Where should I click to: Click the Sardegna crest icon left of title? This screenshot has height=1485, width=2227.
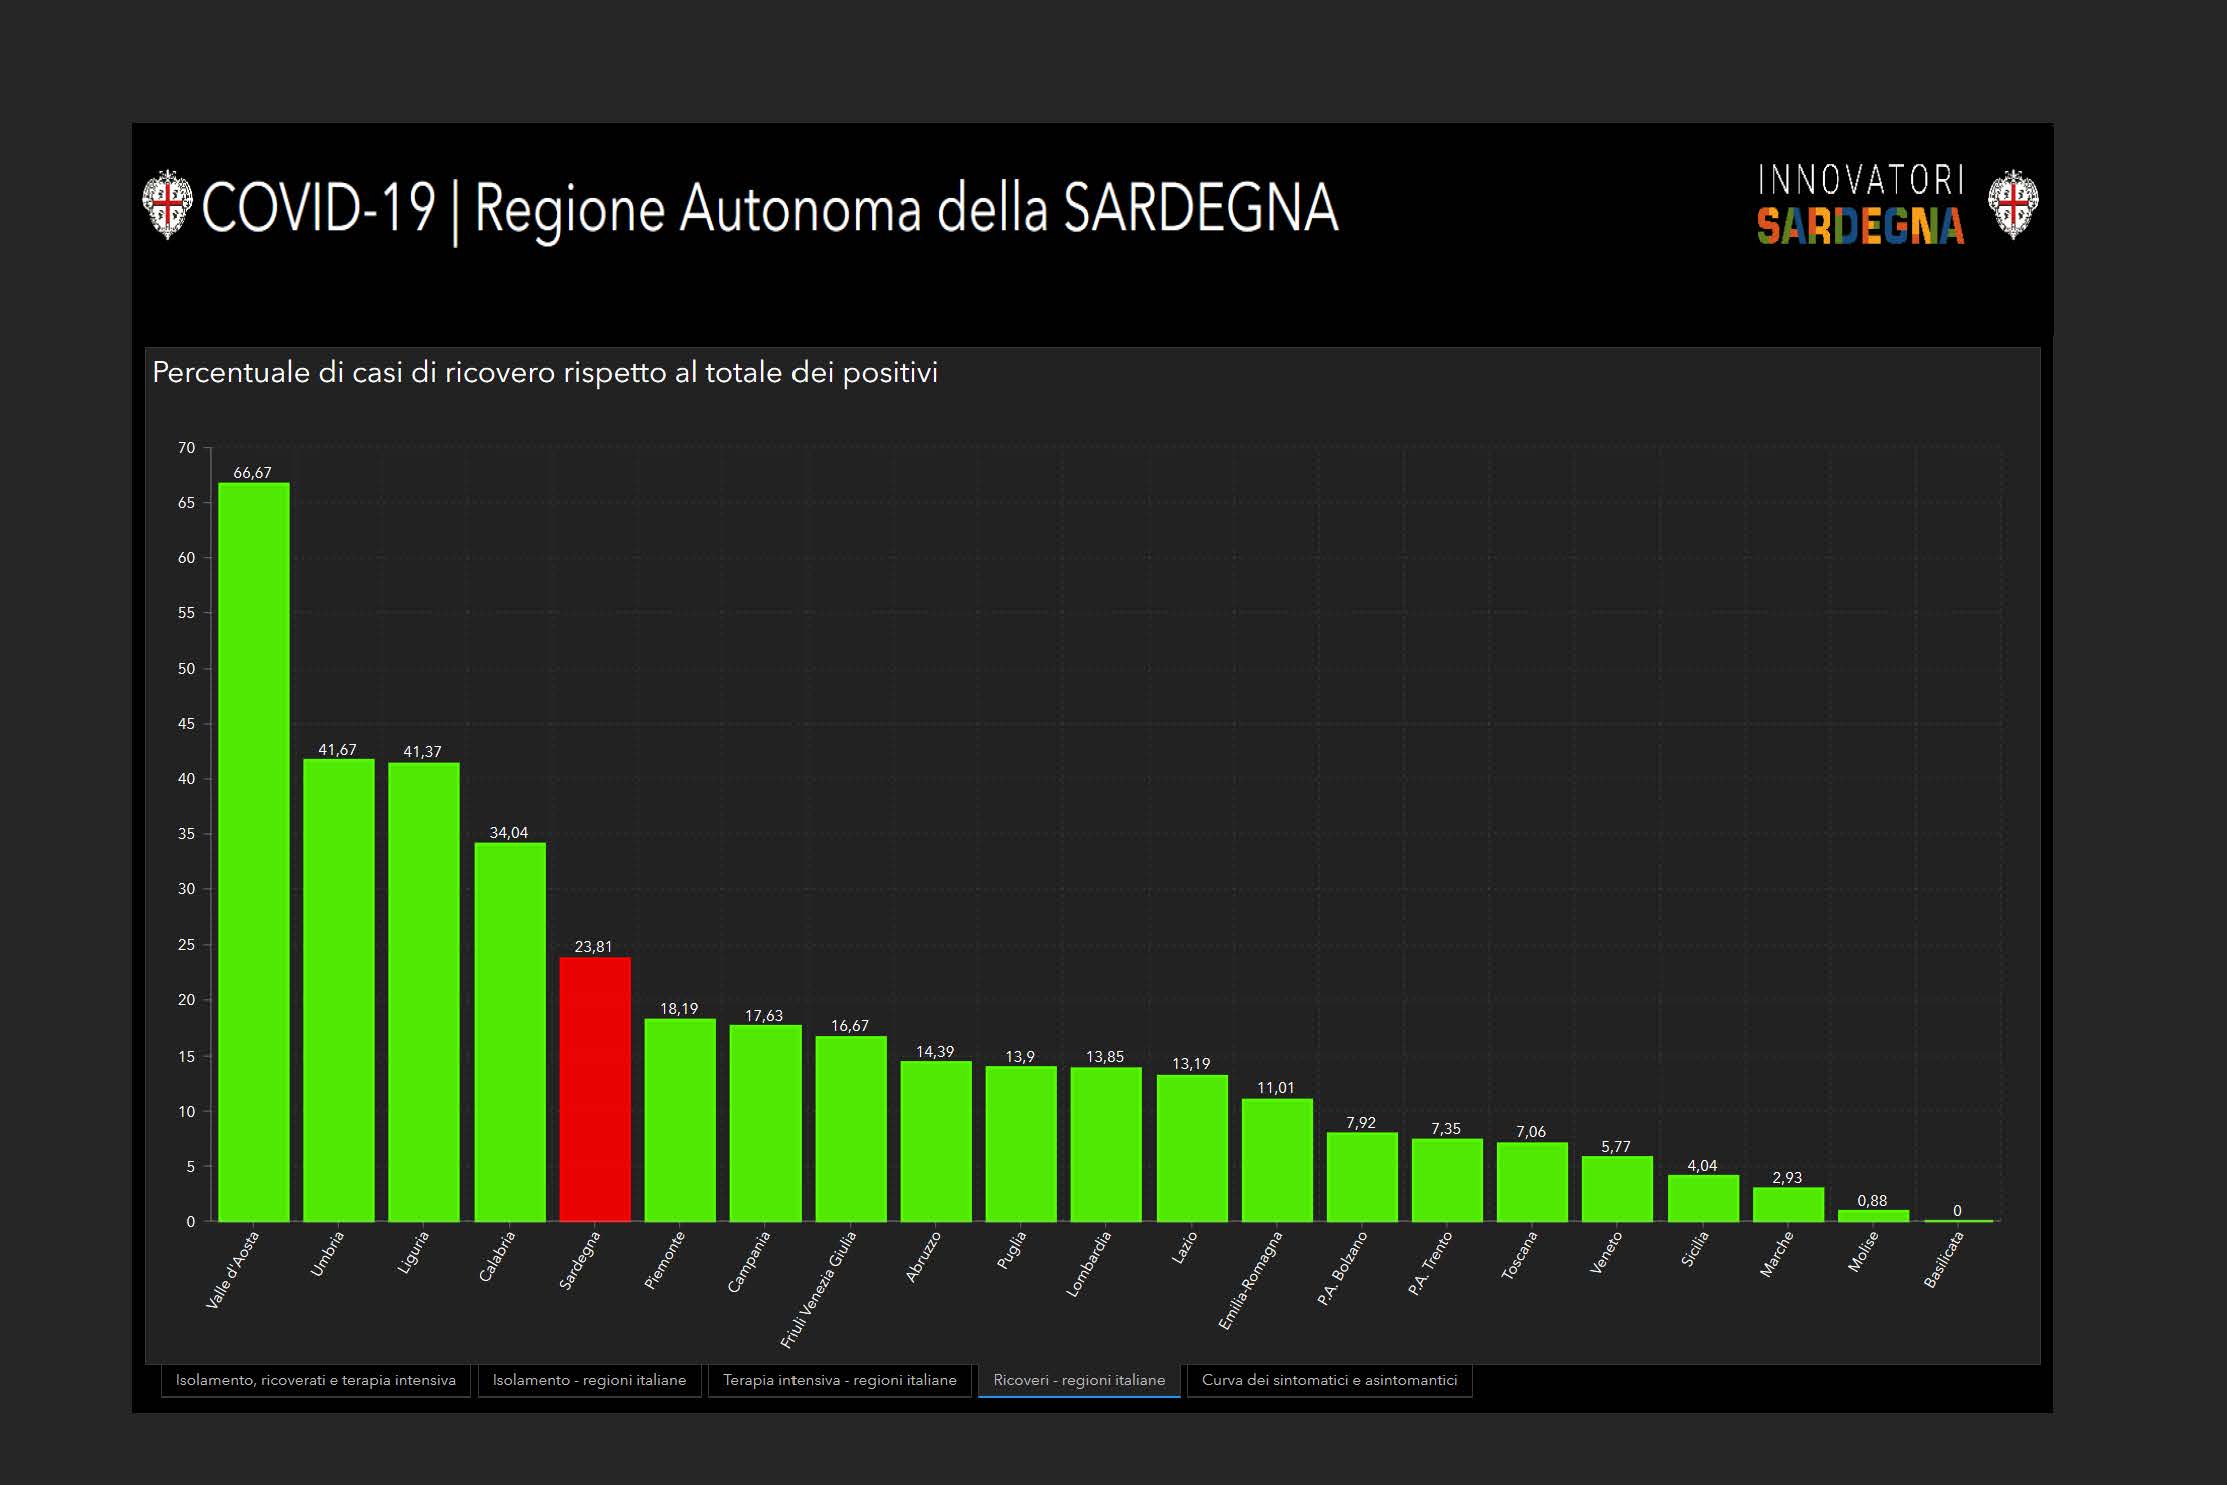[167, 205]
